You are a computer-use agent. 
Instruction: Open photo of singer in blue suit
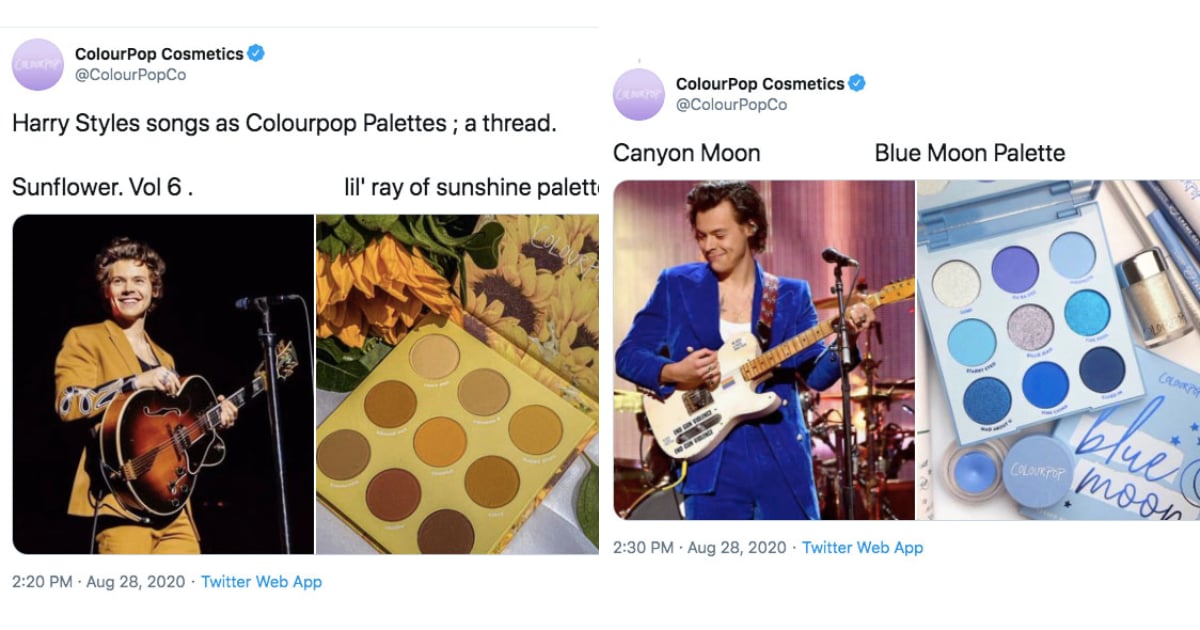pyautogui.click(x=764, y=350)
